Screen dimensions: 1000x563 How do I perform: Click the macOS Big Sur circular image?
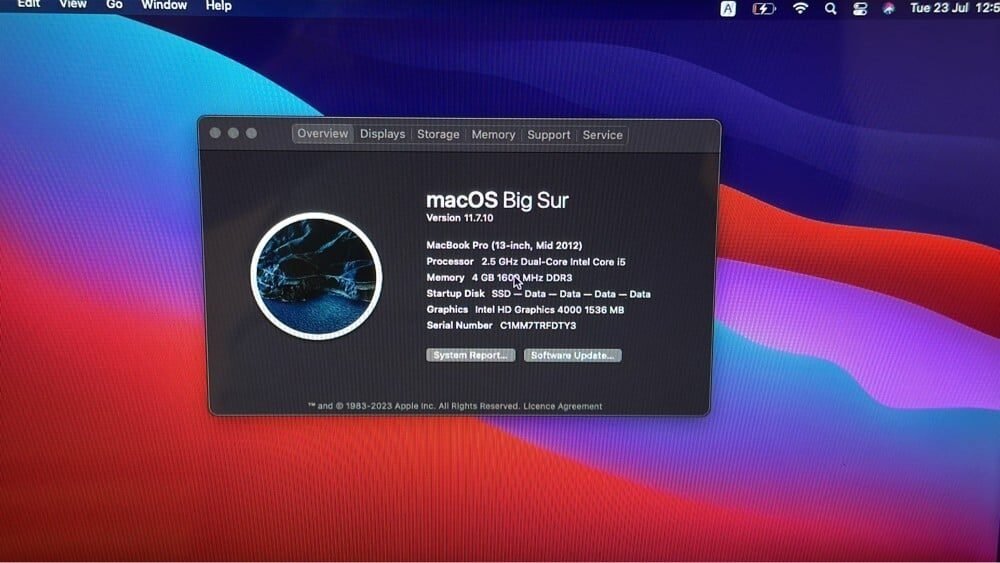tap(316, 276)
